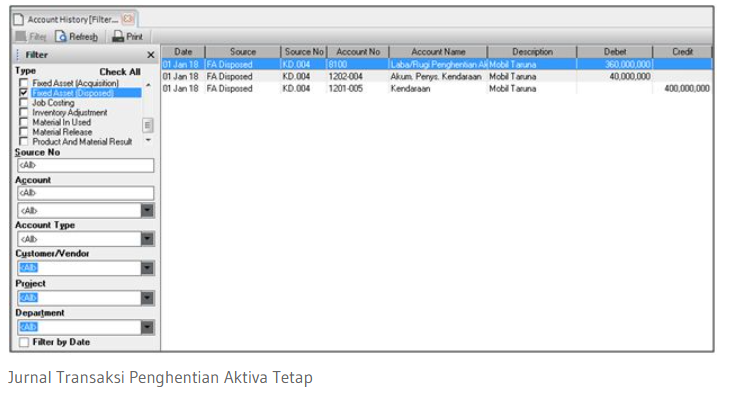Open the Customer/Vendor dropdown
Image resolution: width=729 pixels, height=396 pixels.
coord(147,268)
